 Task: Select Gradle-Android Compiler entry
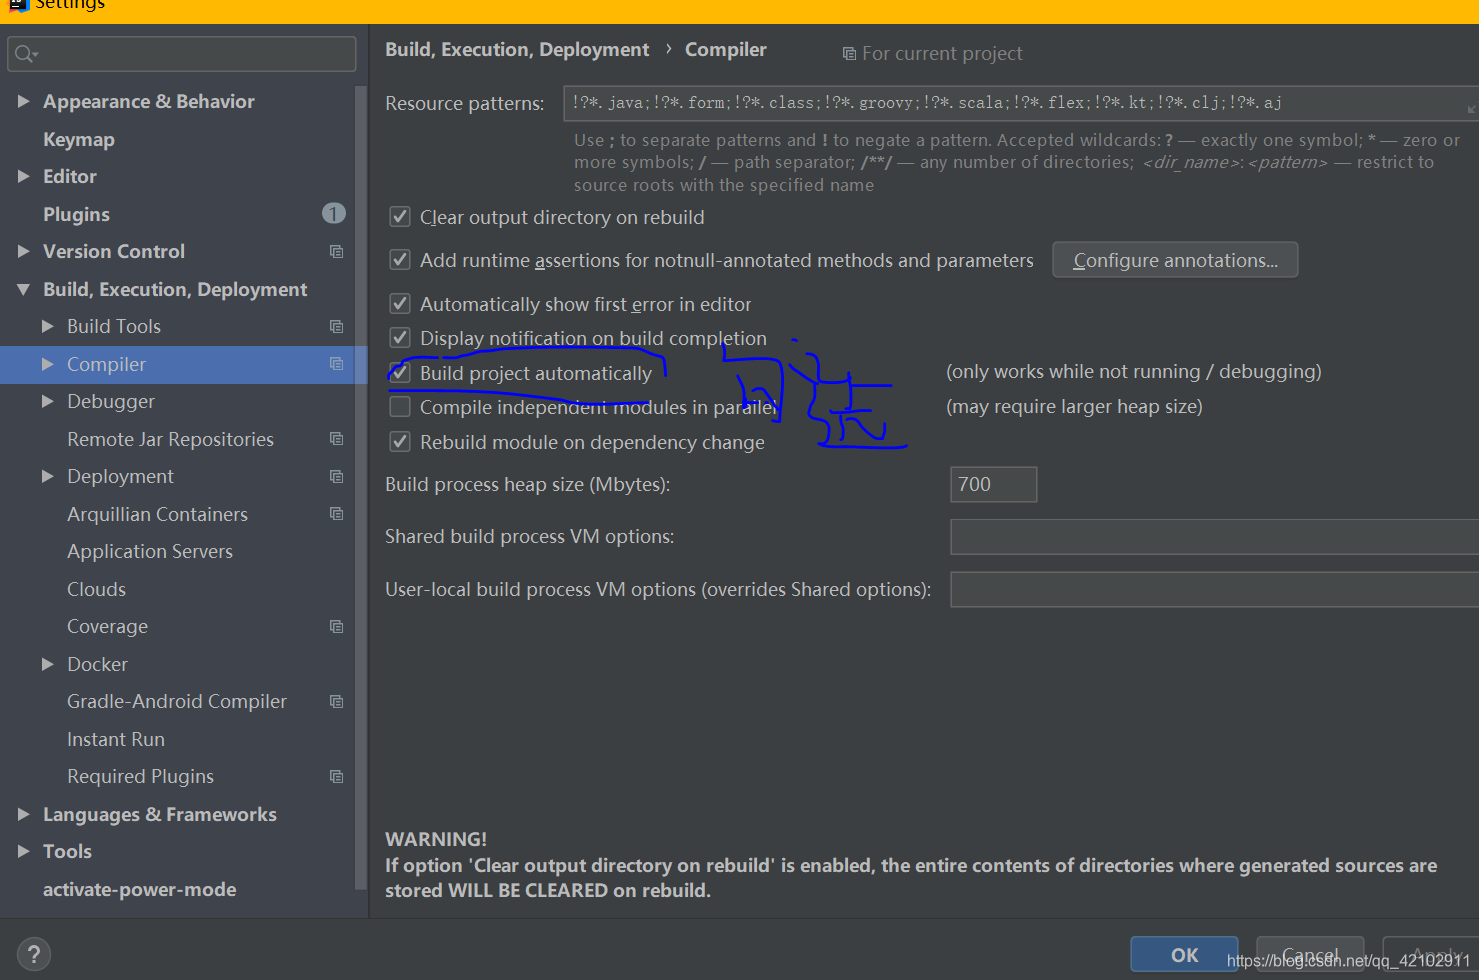[x=177, y=701]
